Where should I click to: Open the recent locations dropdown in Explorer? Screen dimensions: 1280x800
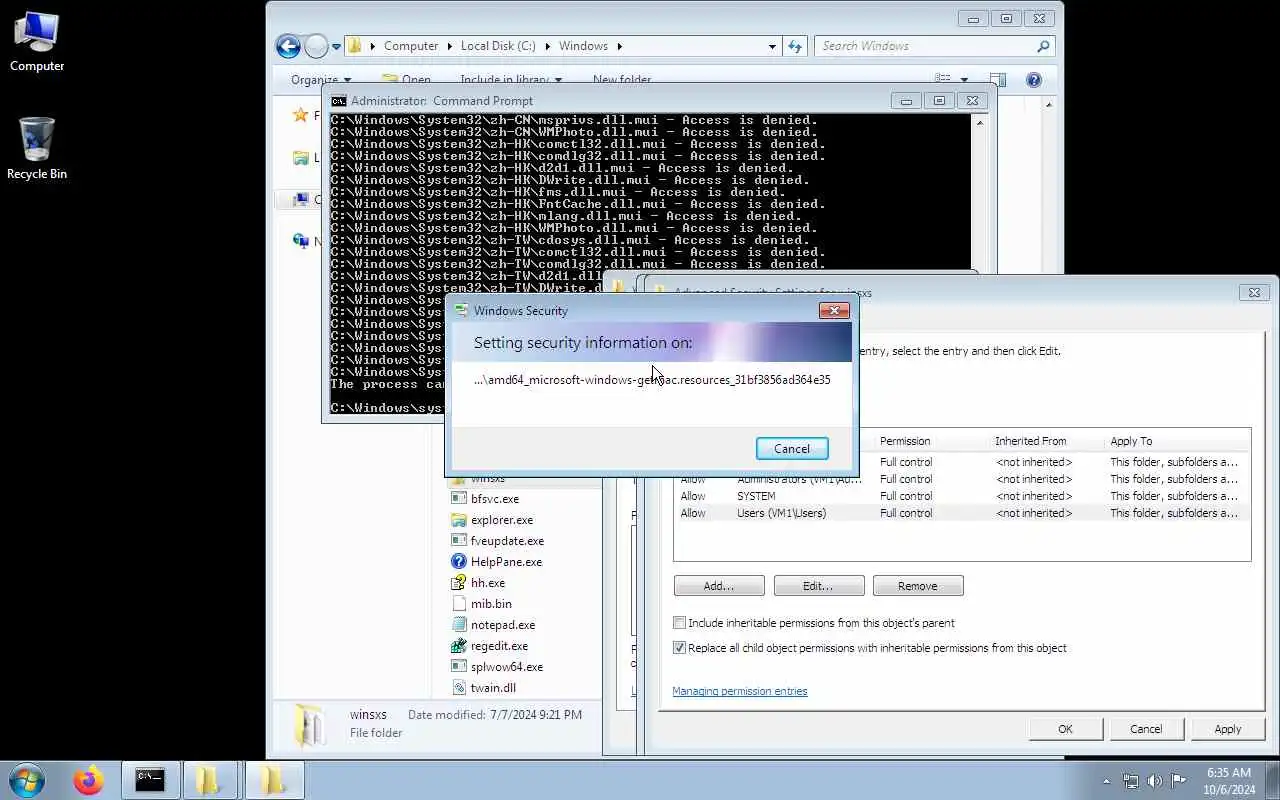click(336, 46)
